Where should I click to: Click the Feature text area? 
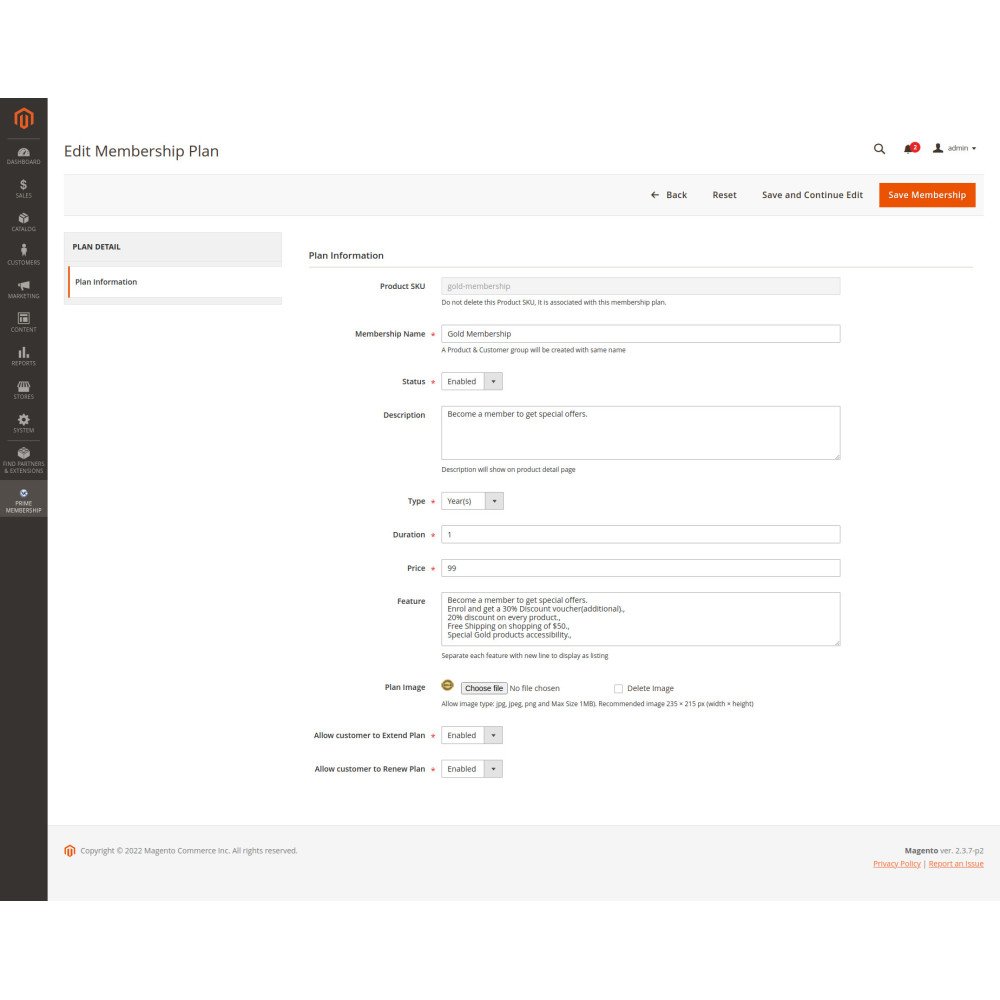pyautogui.click(x=640, y=619)
